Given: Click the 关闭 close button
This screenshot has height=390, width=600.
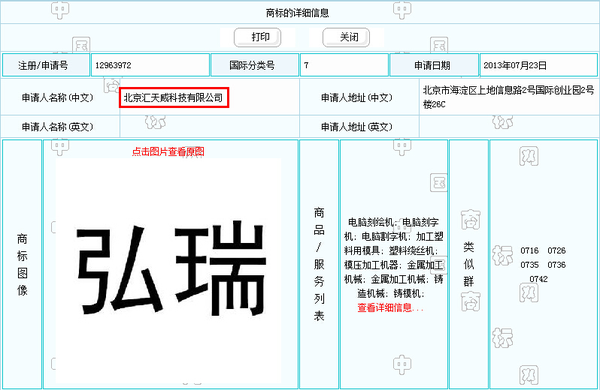Looking at the screenshot, I should tap(346, 38).
